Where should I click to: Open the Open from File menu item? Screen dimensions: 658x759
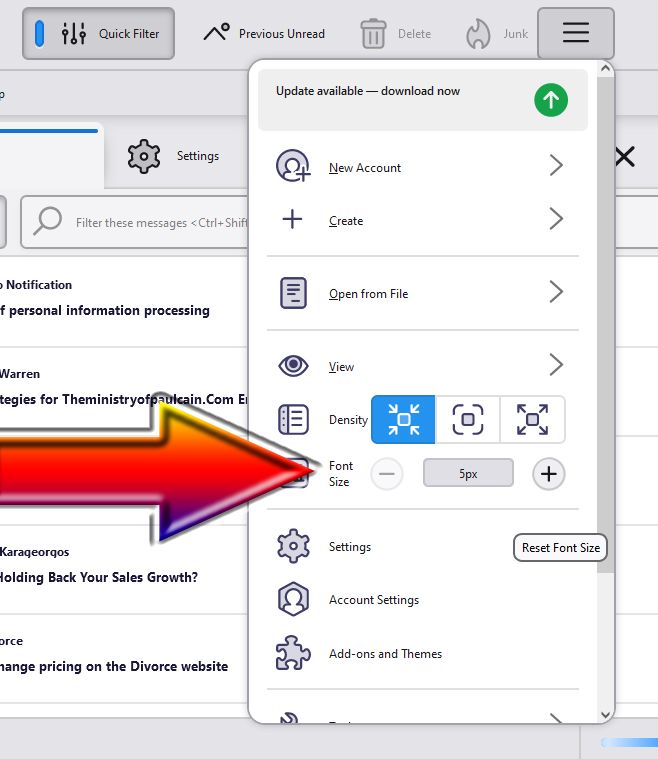[421, 294]
